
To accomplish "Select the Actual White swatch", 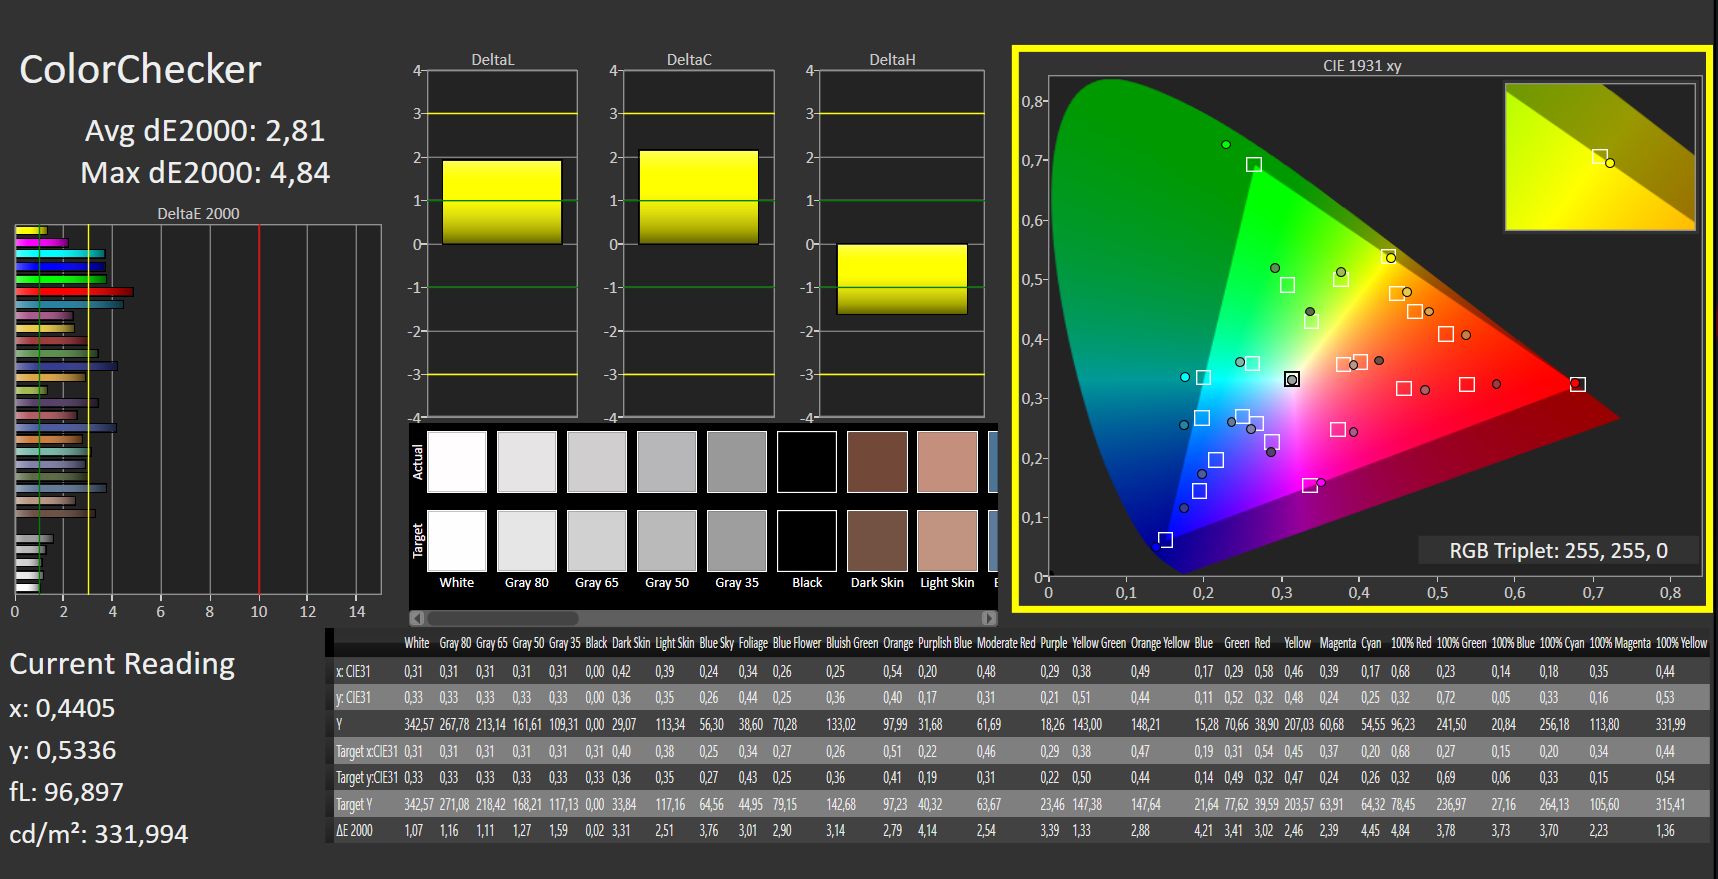I will click(457, 462).
